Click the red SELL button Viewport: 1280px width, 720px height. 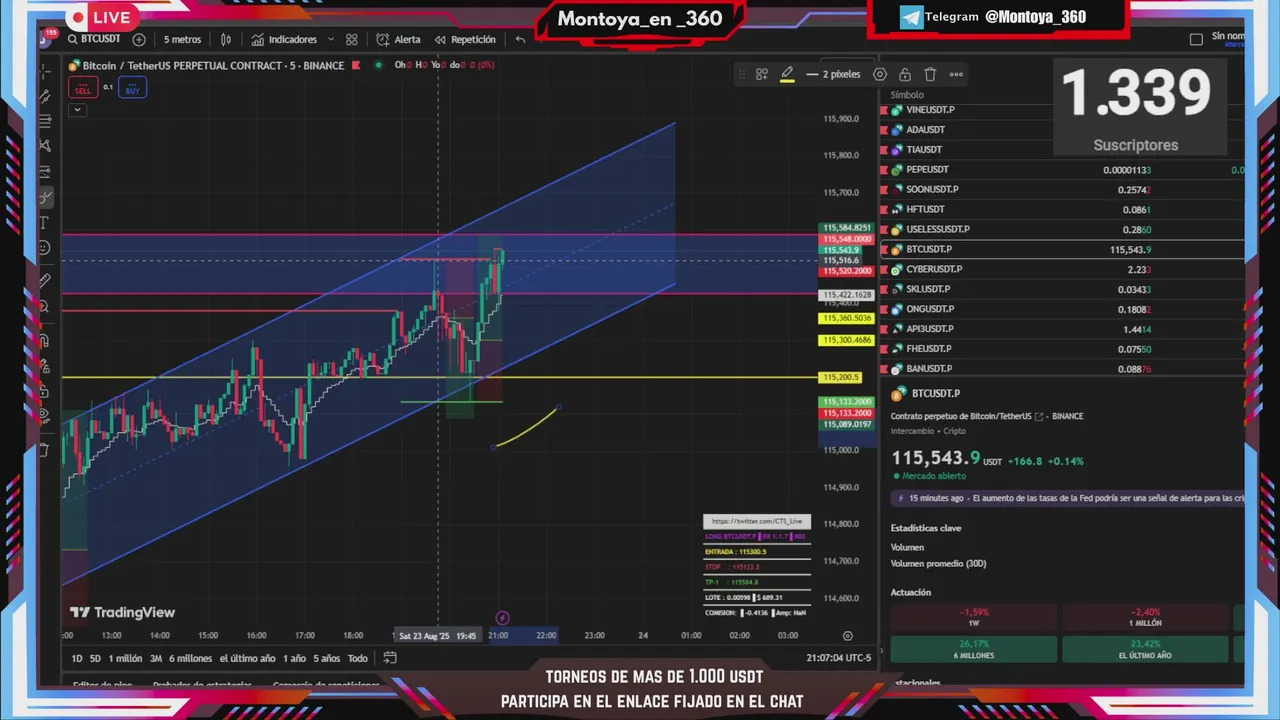click(83, 88)
